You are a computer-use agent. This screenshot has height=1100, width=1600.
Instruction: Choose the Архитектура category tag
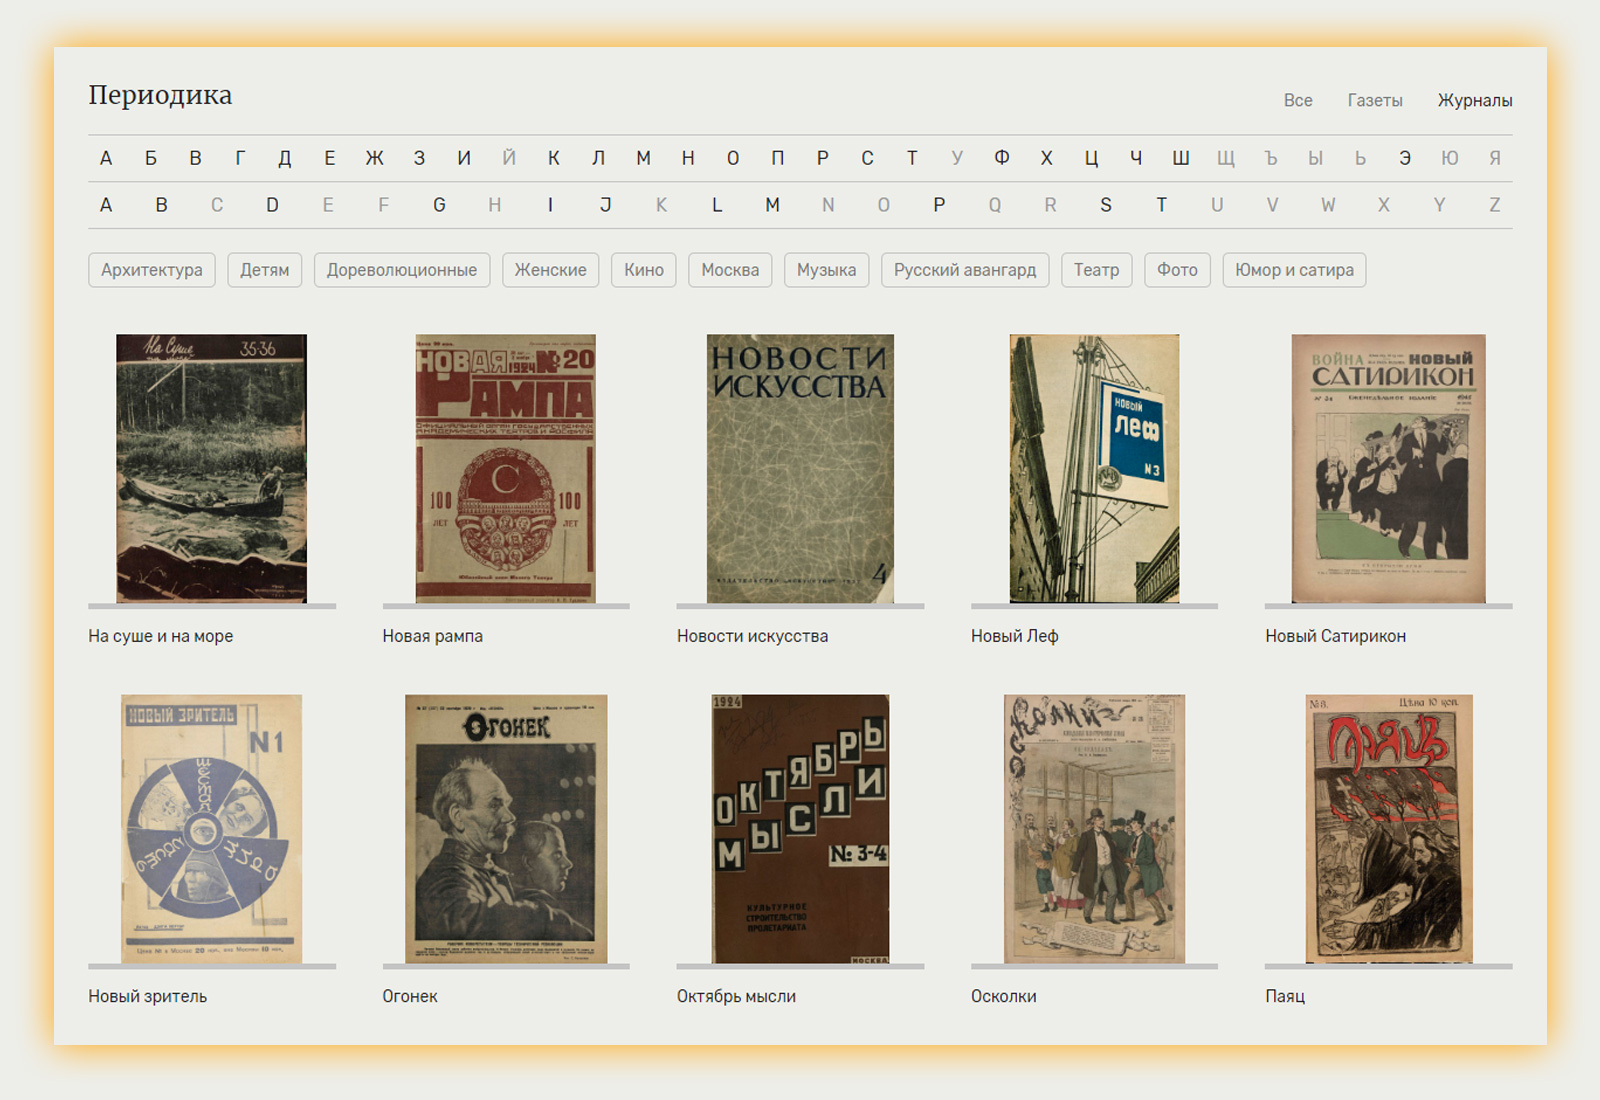pos(151,270)
